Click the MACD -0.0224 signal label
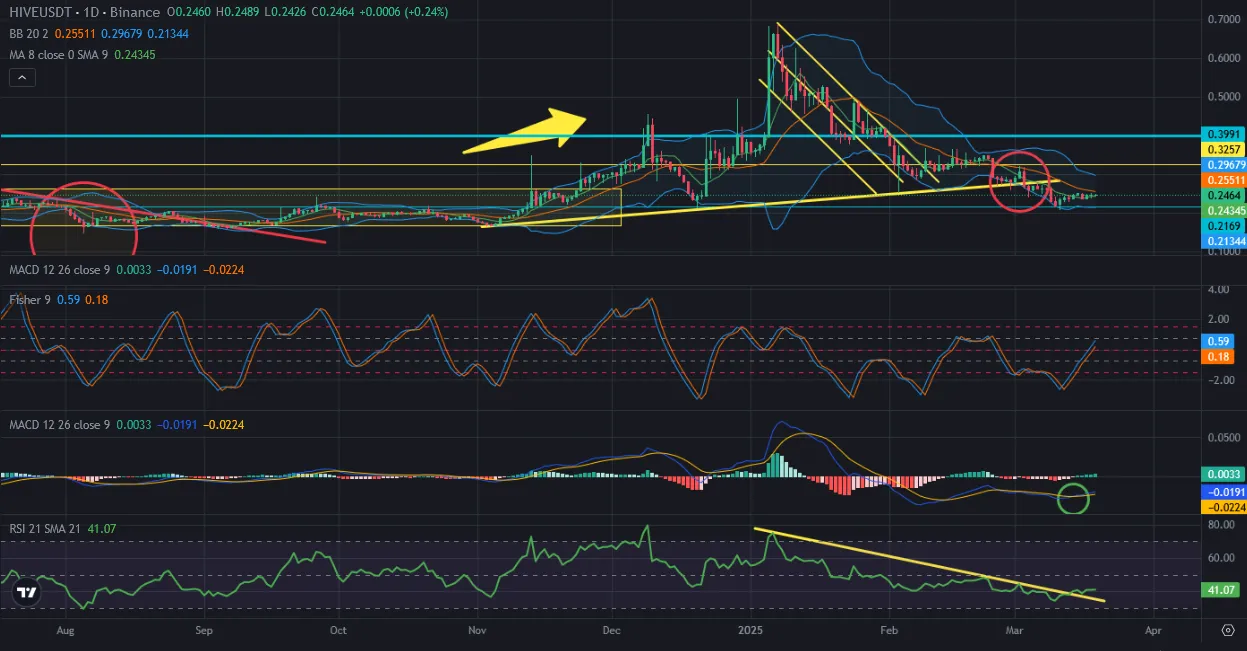This screenshot has height=651, width=1247. tap(1222, 507)
